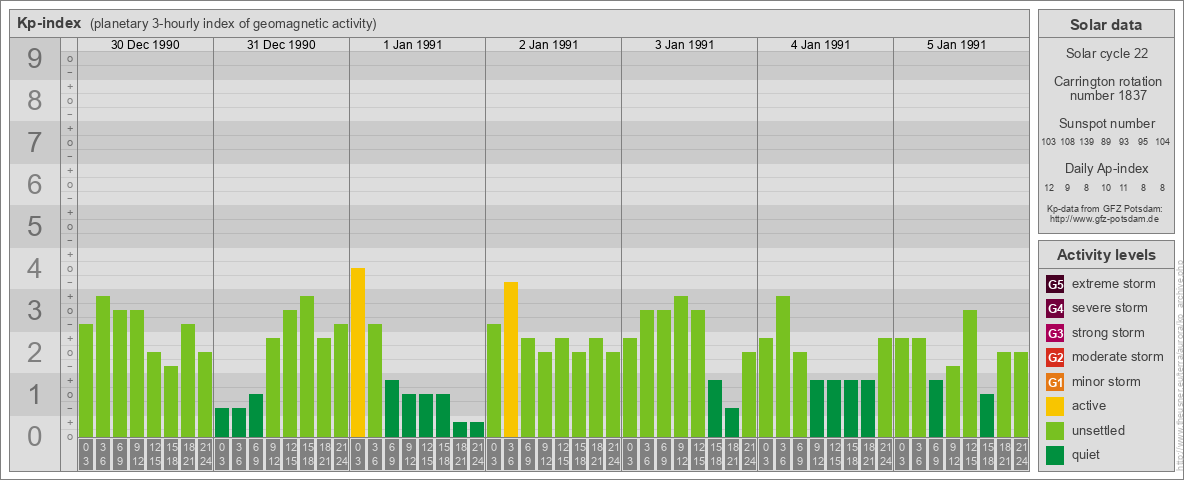Screen dimensions: 1184x480
Task: Click the 1 Jan 1991 21-24h quiet bar
Action: [x=476, y=429]
